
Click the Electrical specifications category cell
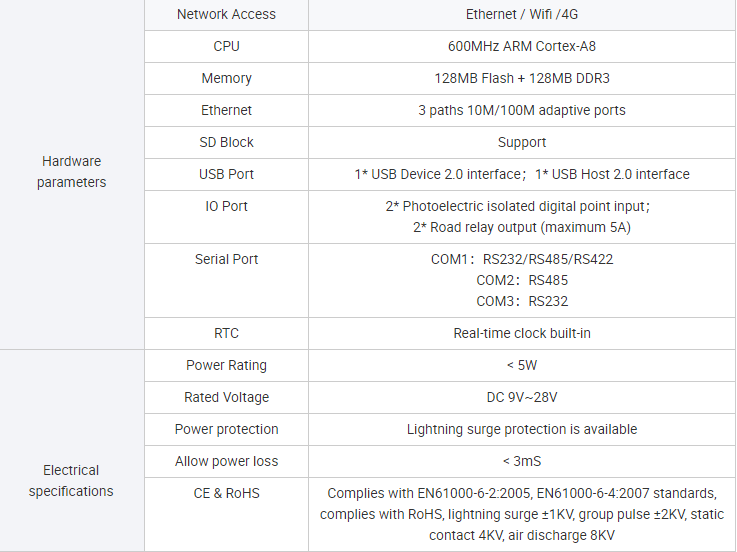(x=71, y=480)
